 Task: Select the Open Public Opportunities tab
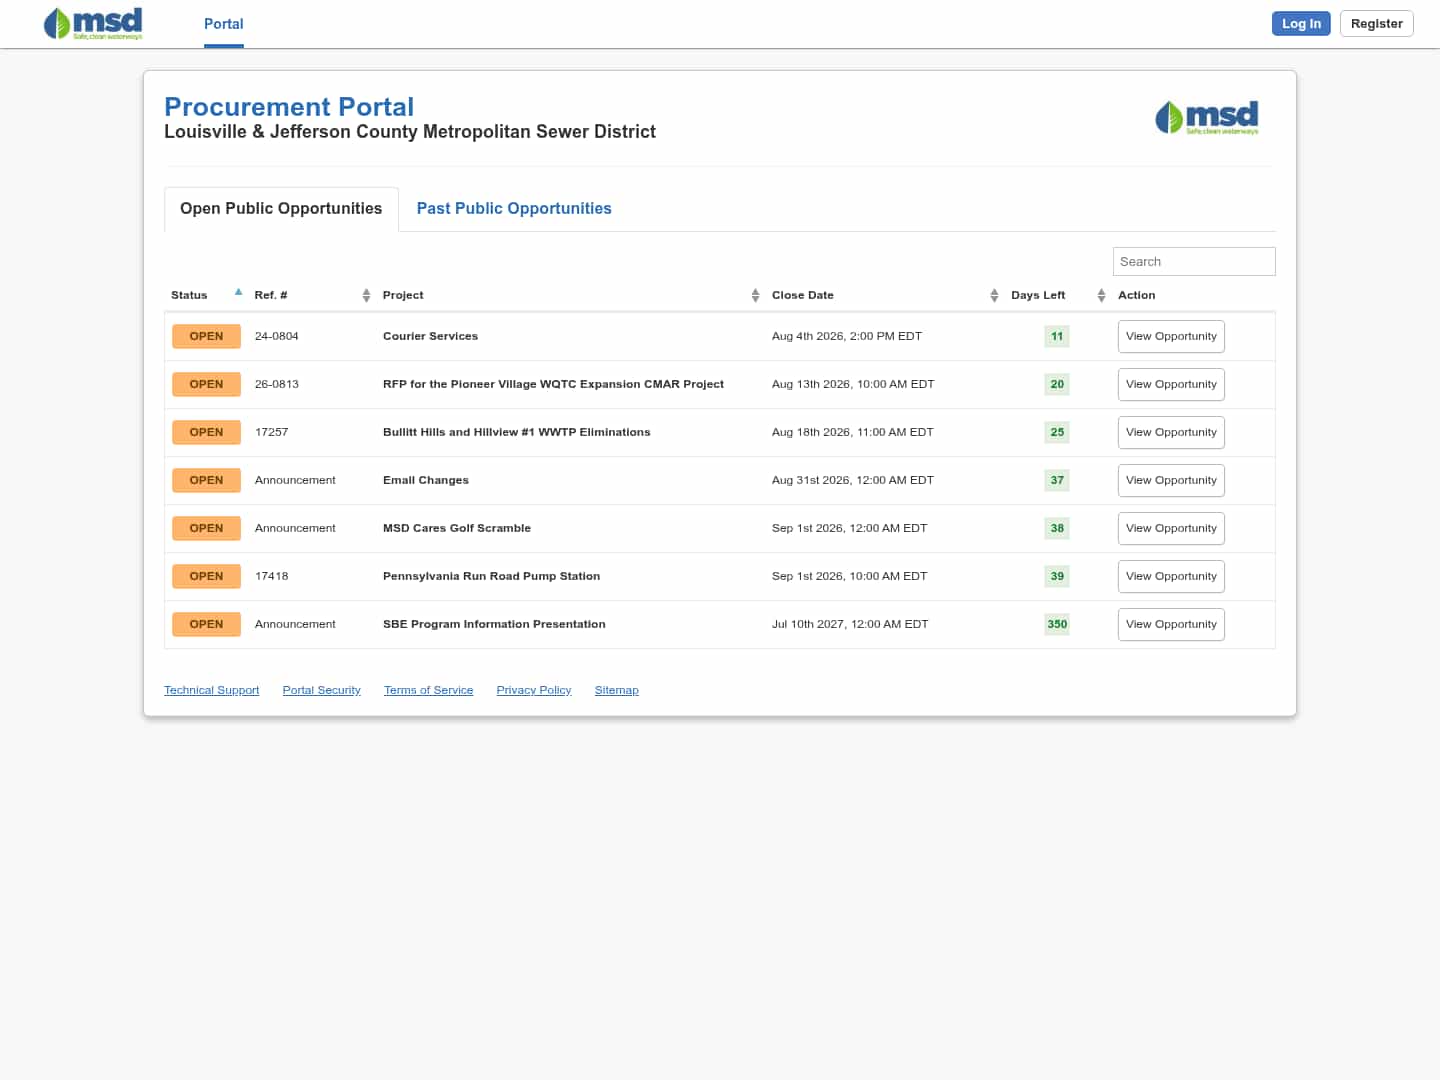[x=281, y=208]
